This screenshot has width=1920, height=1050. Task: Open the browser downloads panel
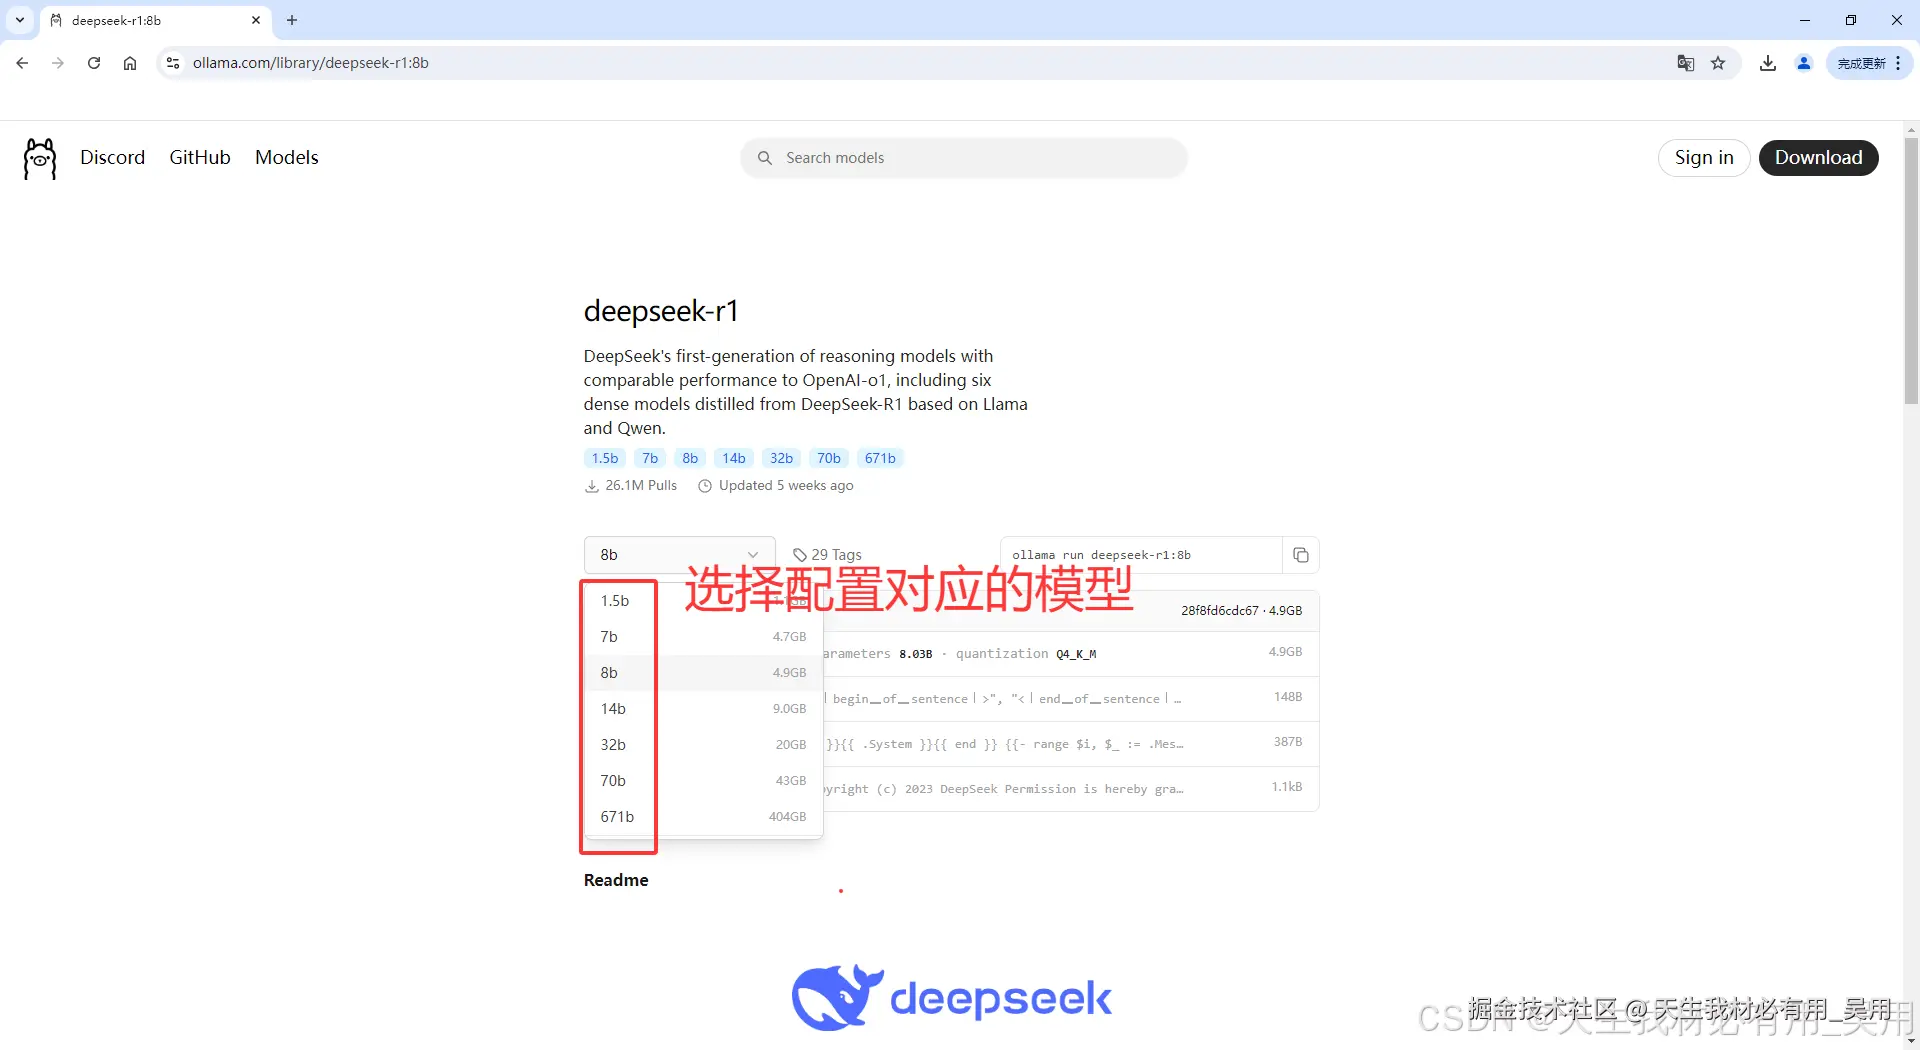click(1767, 62)
